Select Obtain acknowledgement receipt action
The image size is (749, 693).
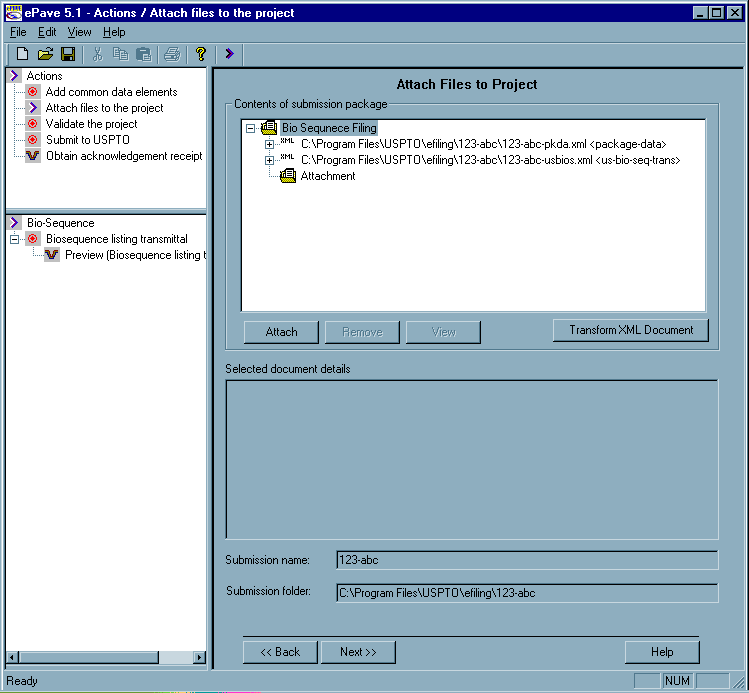[124, 156]
